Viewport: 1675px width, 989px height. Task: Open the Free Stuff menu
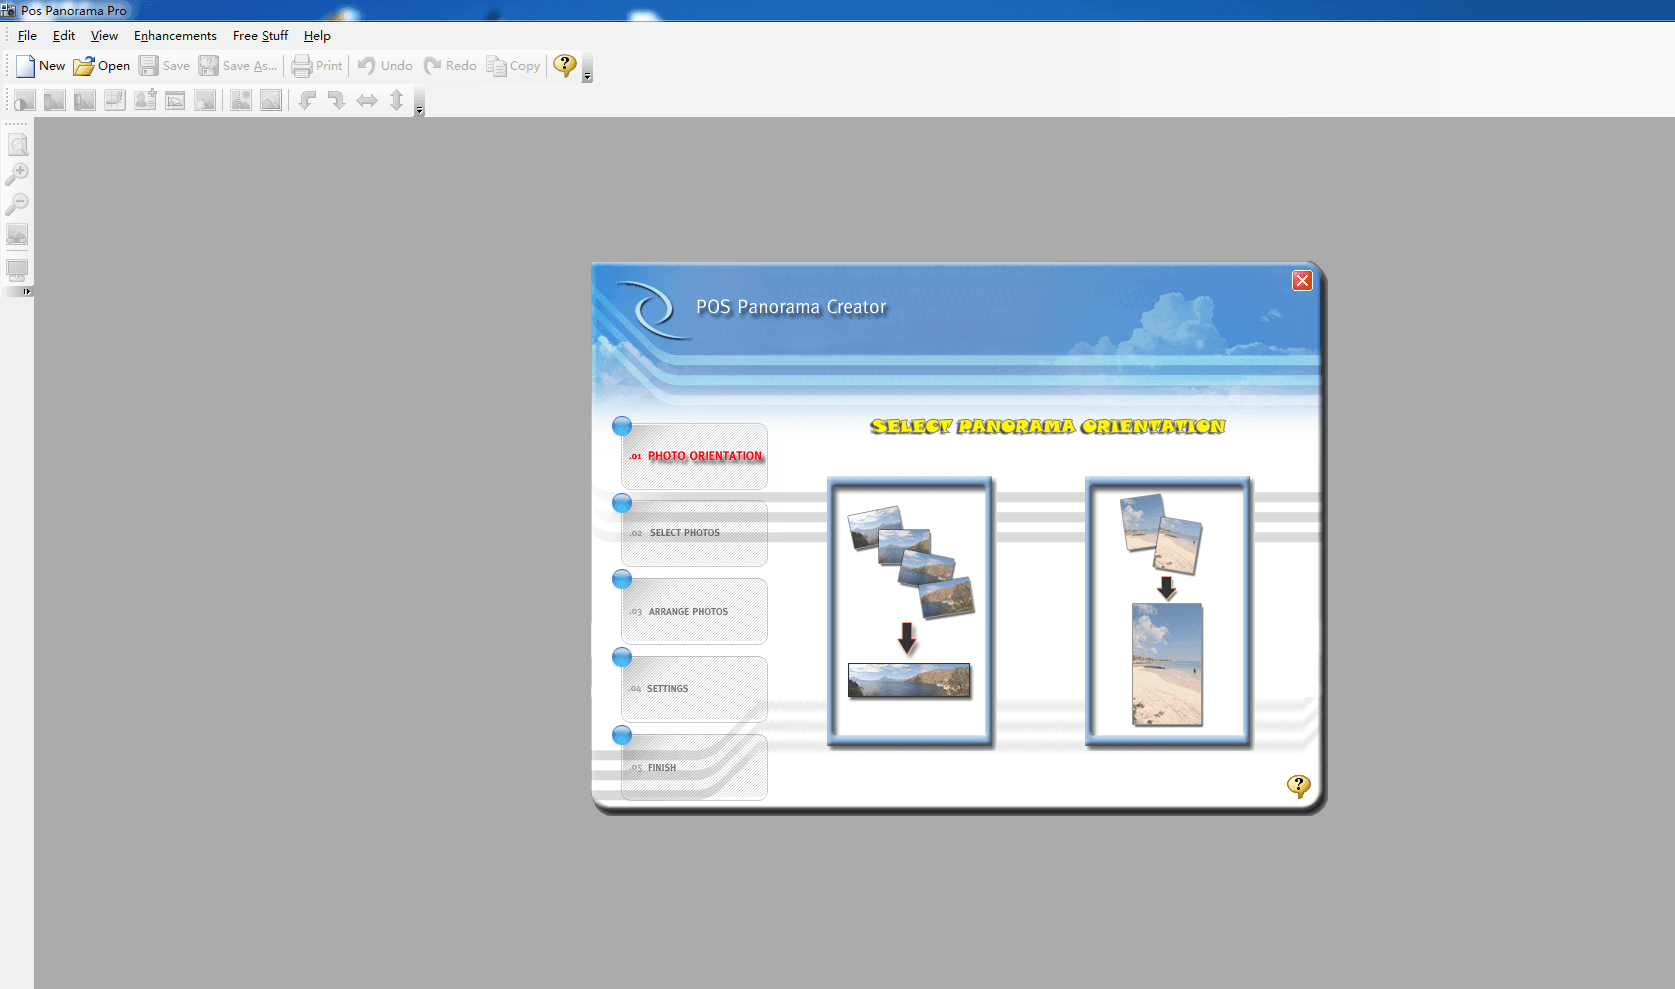(x=260, y=36)
